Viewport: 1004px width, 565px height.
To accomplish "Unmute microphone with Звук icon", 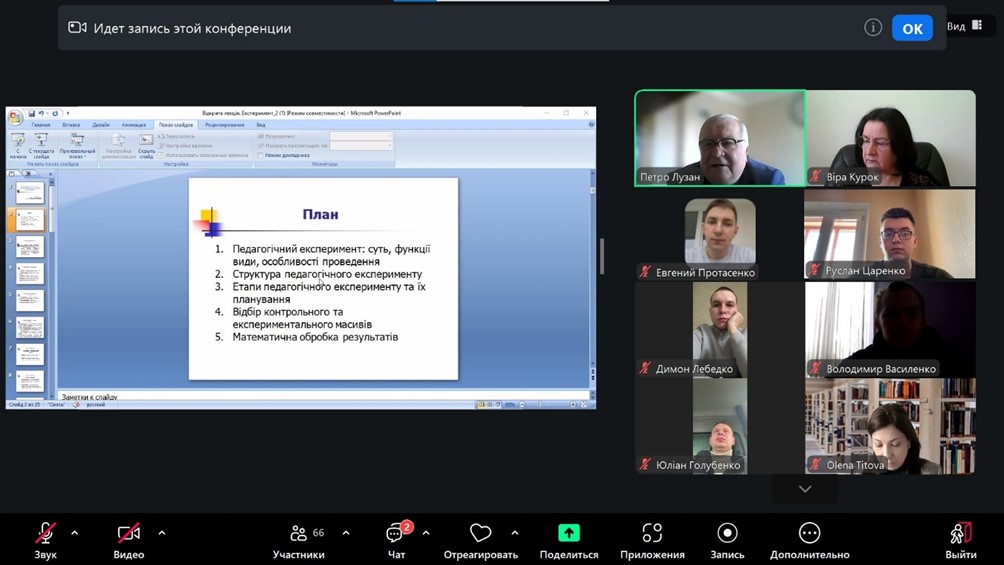I will (46, 534).
